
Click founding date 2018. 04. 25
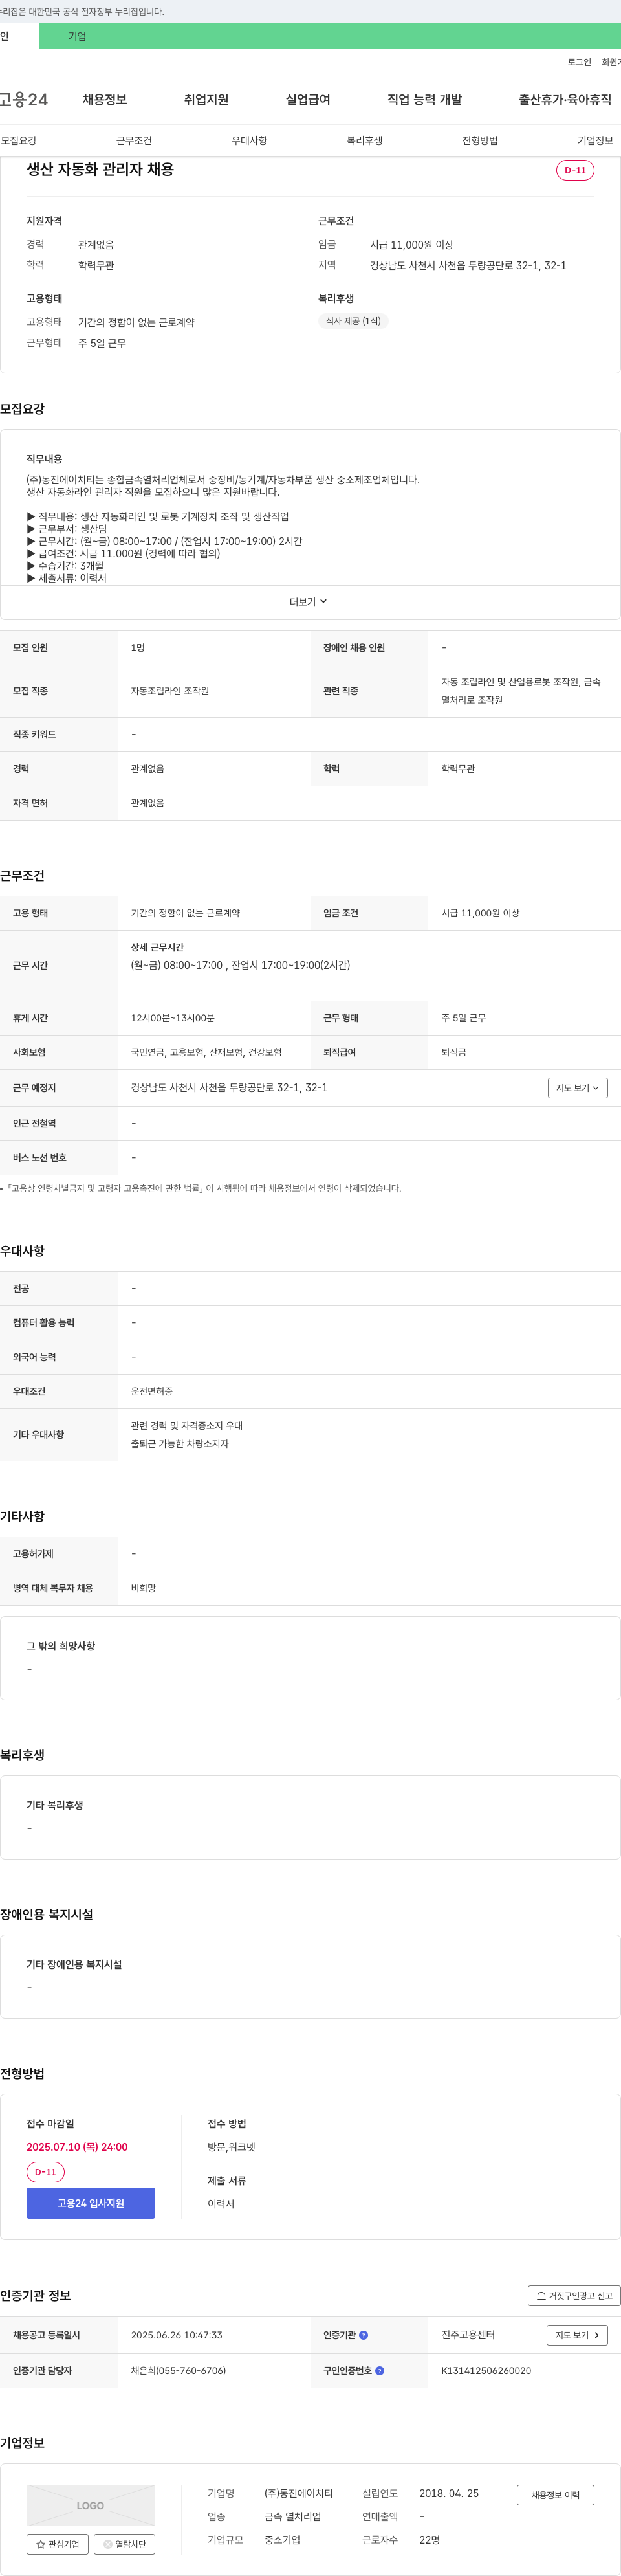[449, 2493]
